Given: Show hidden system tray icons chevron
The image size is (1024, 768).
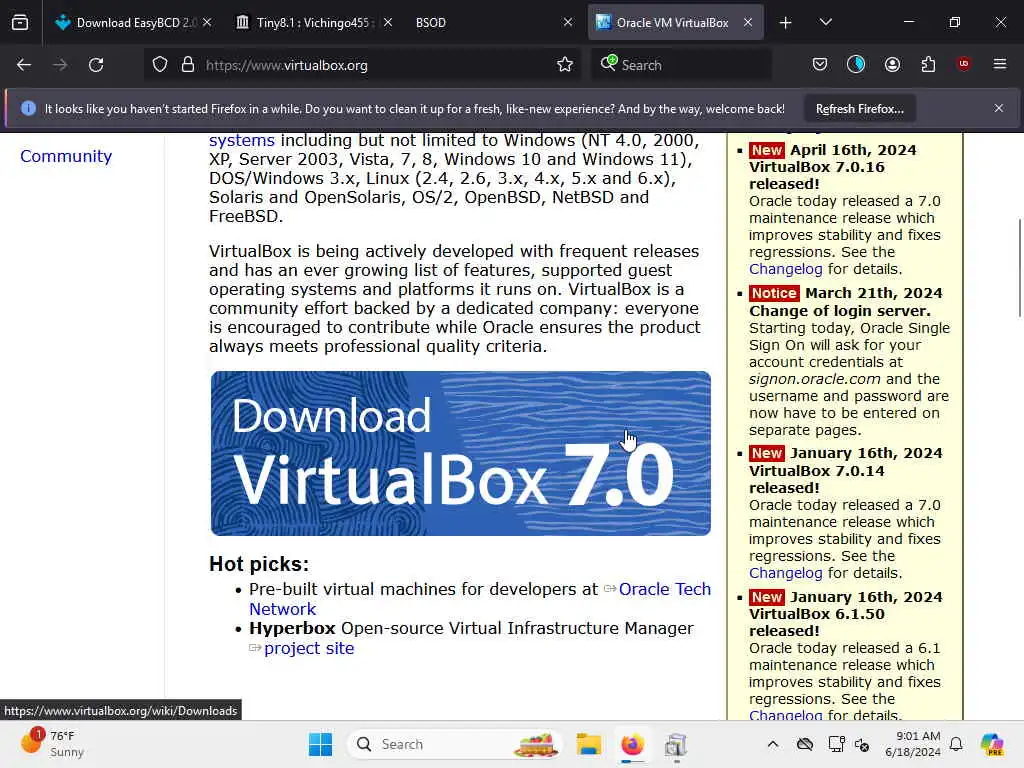Looking at the screenshot, I should coord(773,744).
